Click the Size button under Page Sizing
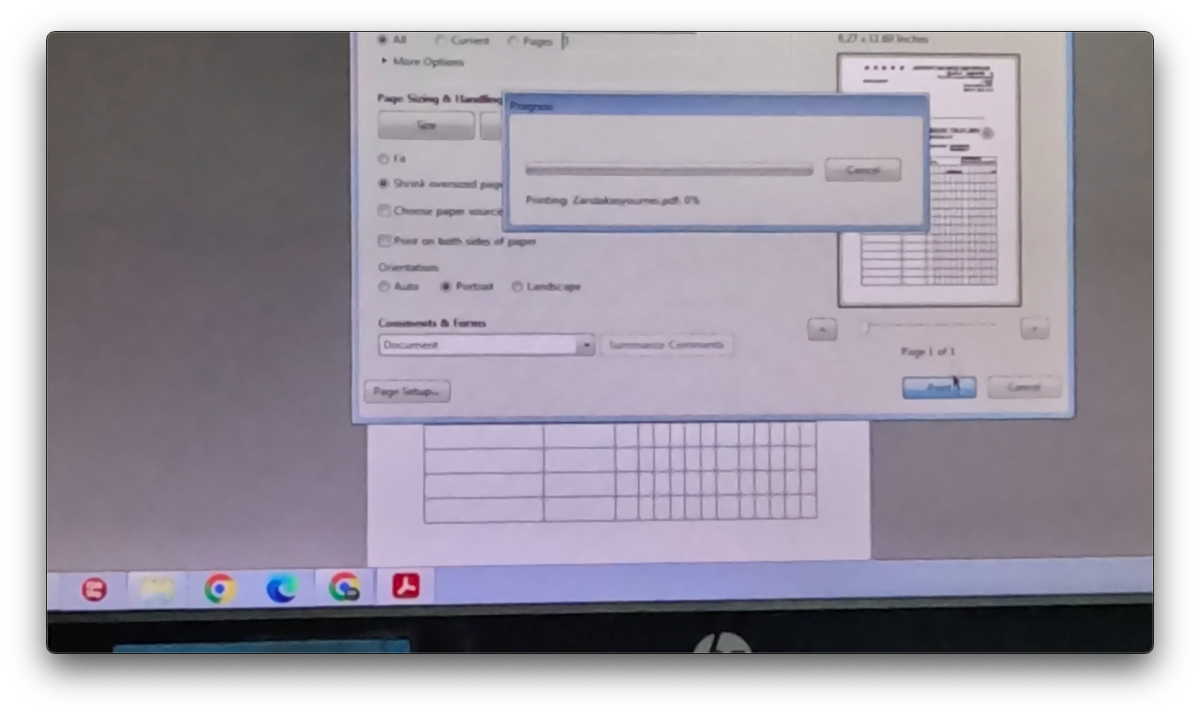1200x715 pixels. point(426,126)
